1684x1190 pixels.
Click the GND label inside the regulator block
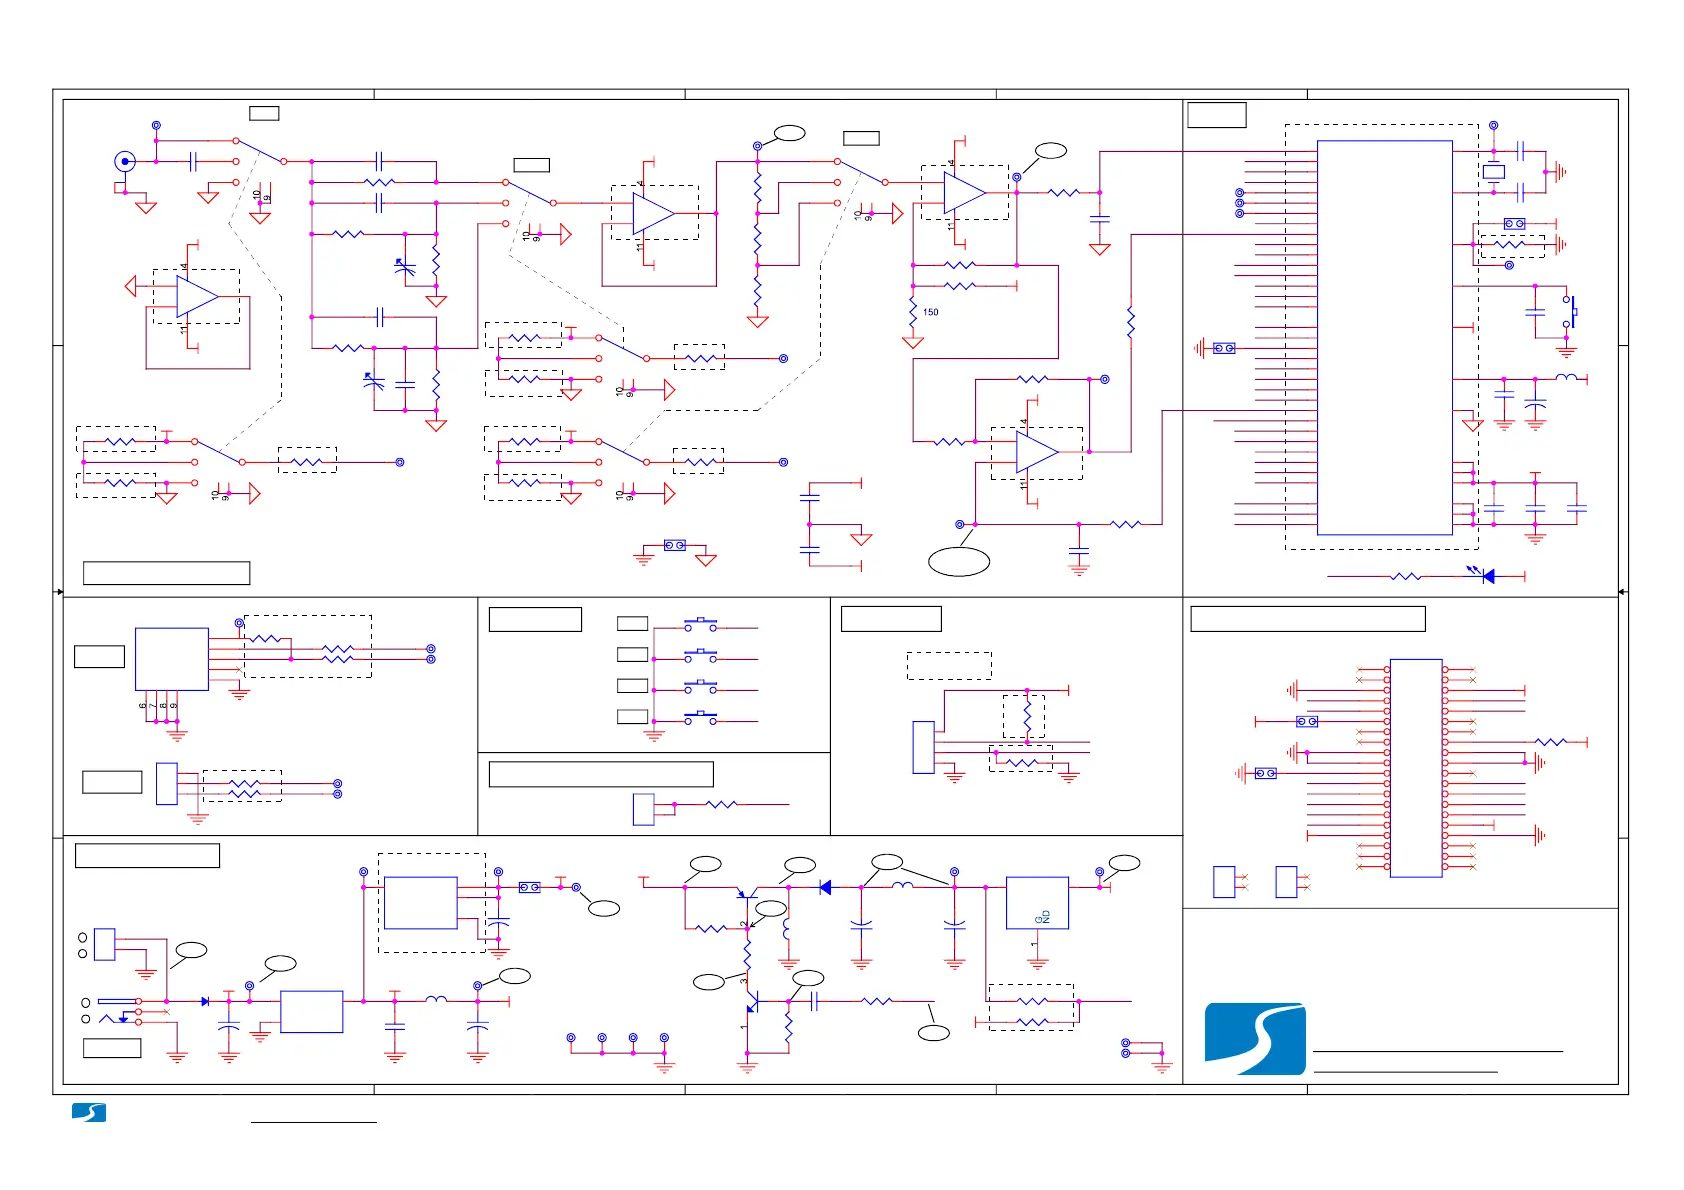tap(1044, 916)
